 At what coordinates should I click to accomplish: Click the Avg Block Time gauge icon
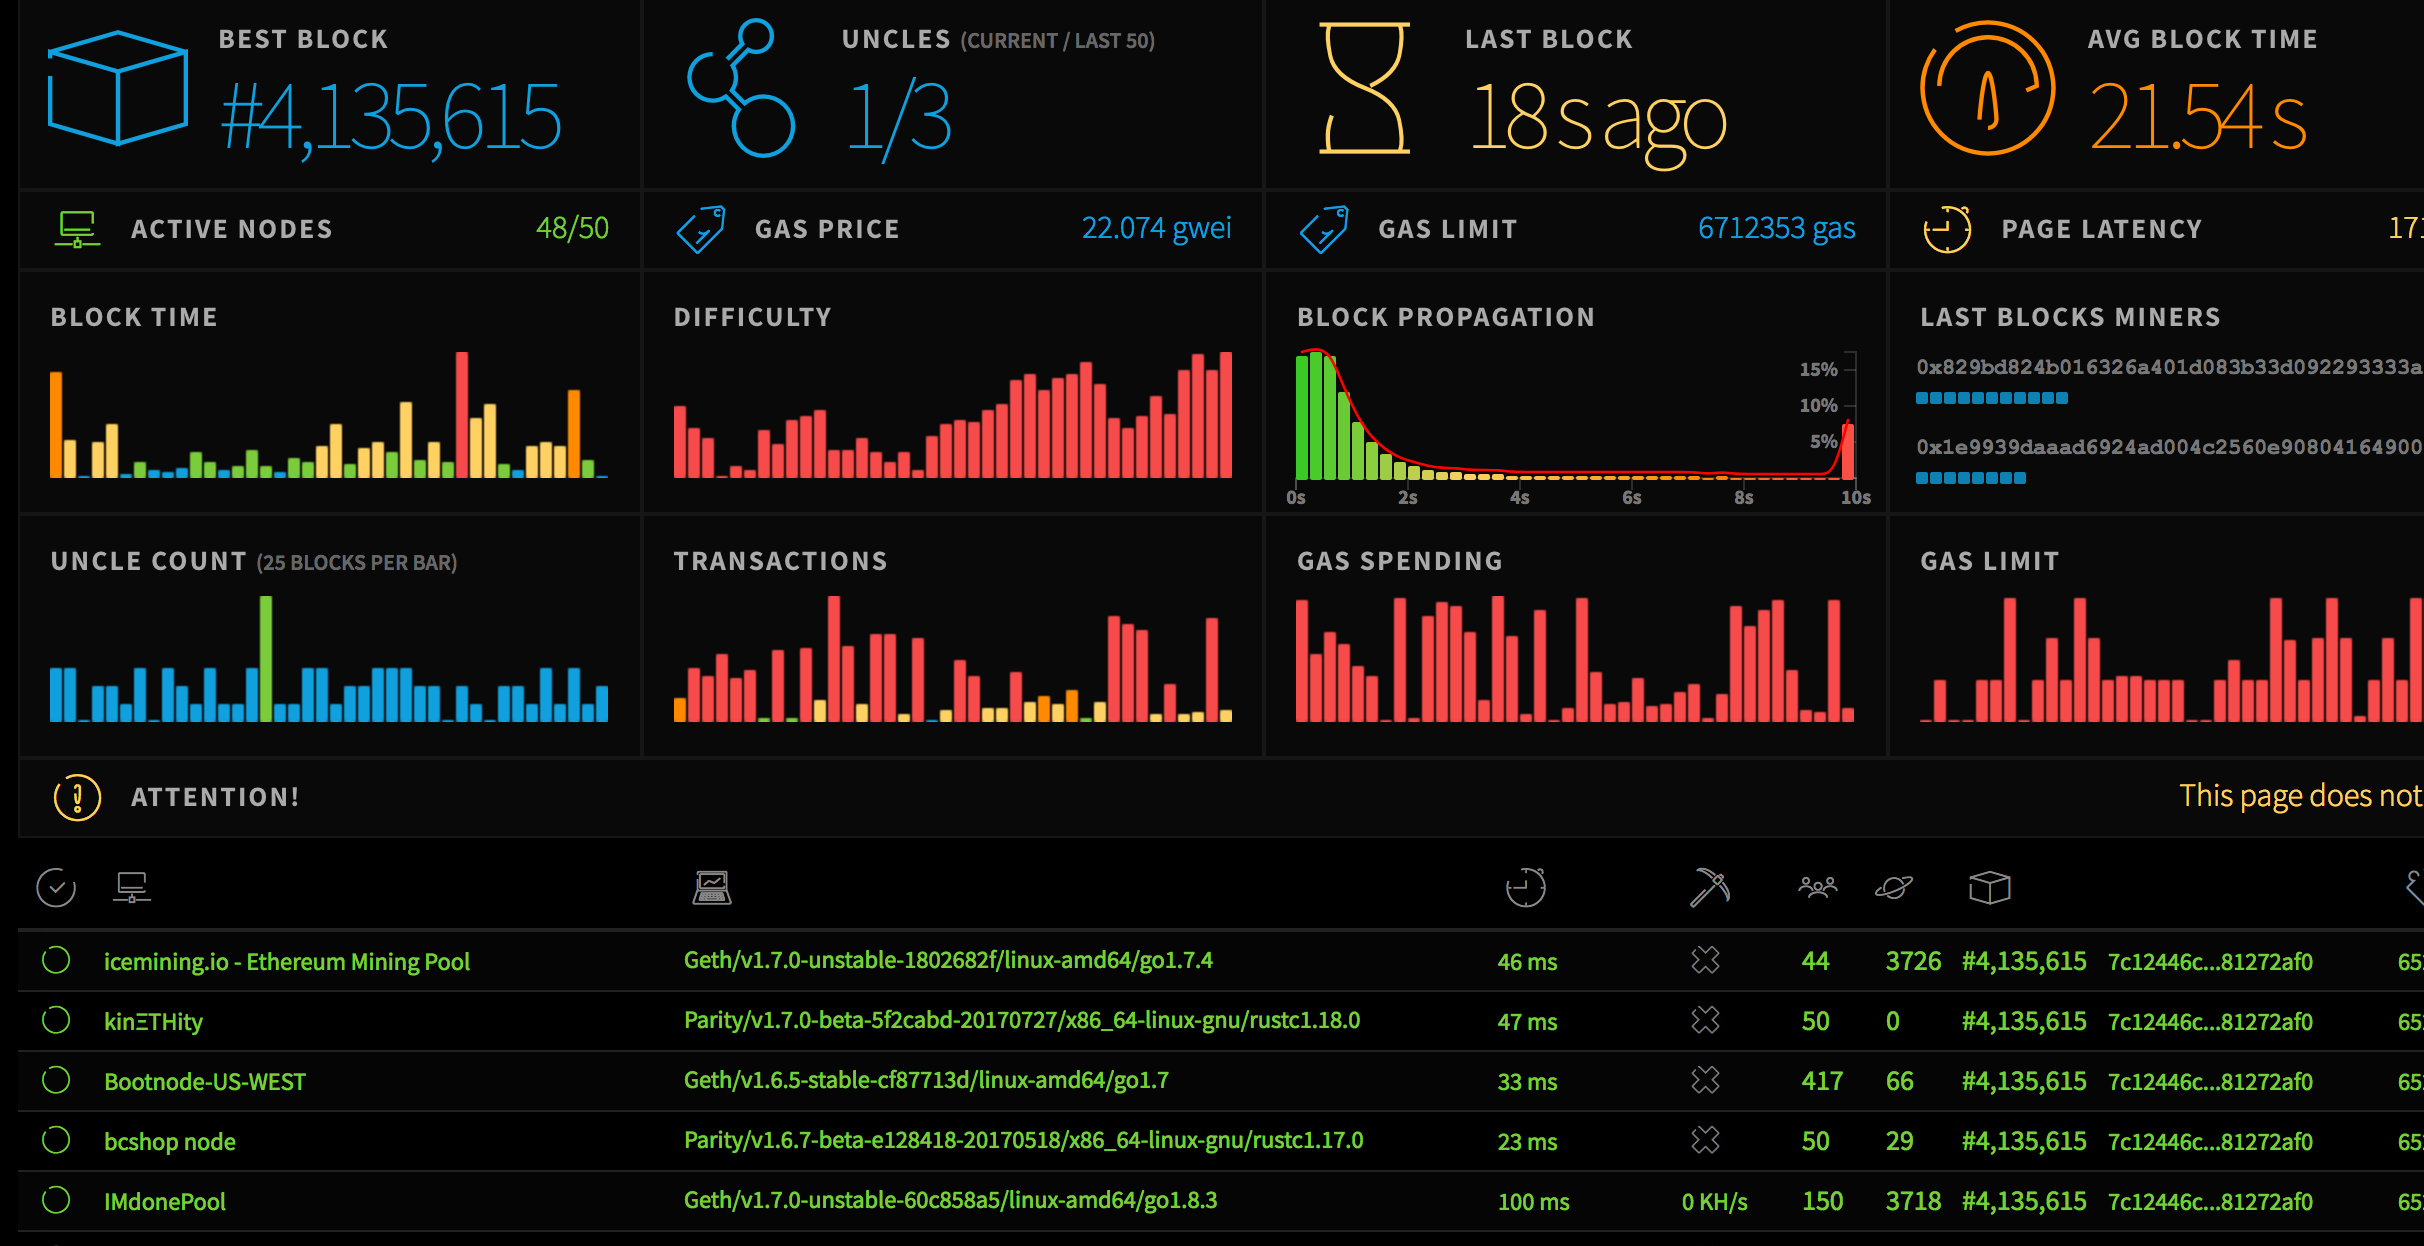point(1987,88)
